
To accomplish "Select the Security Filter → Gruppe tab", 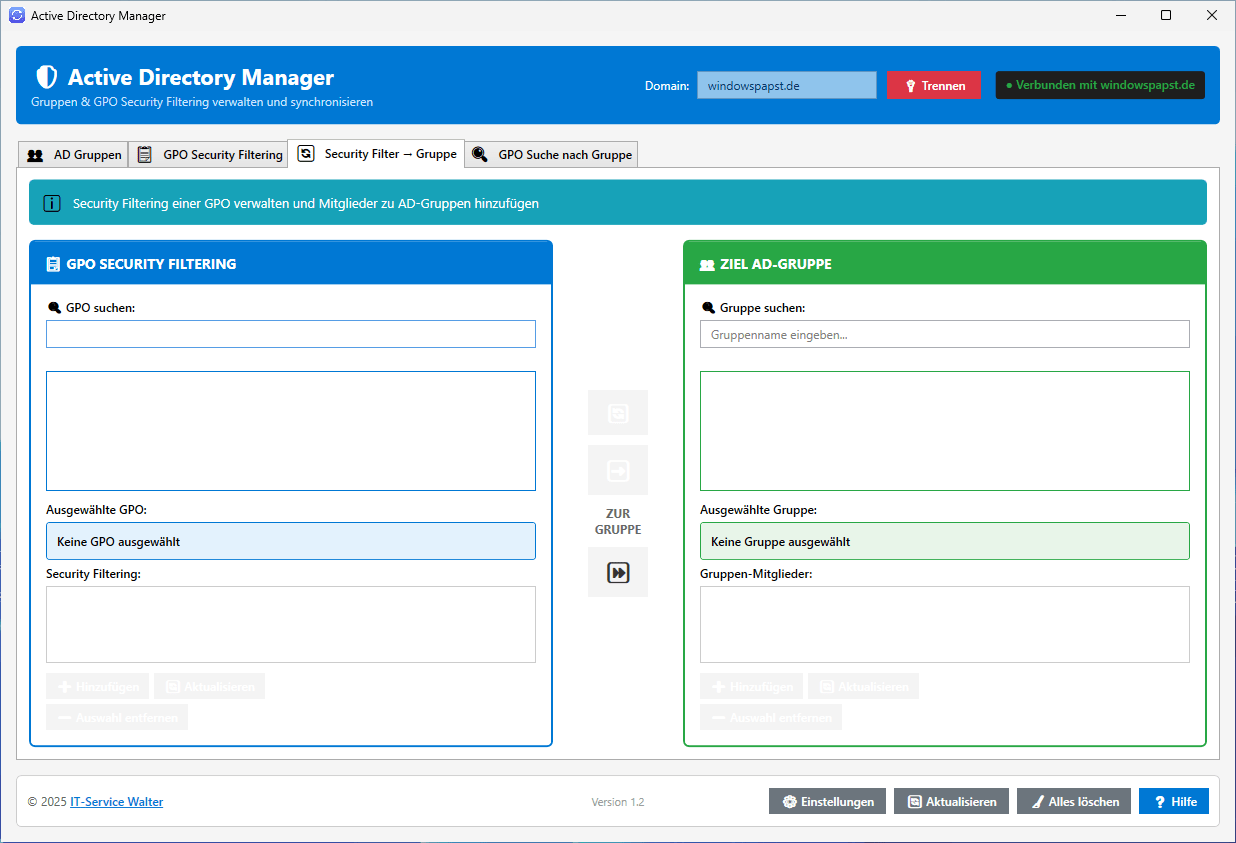I will coord(377,154).
